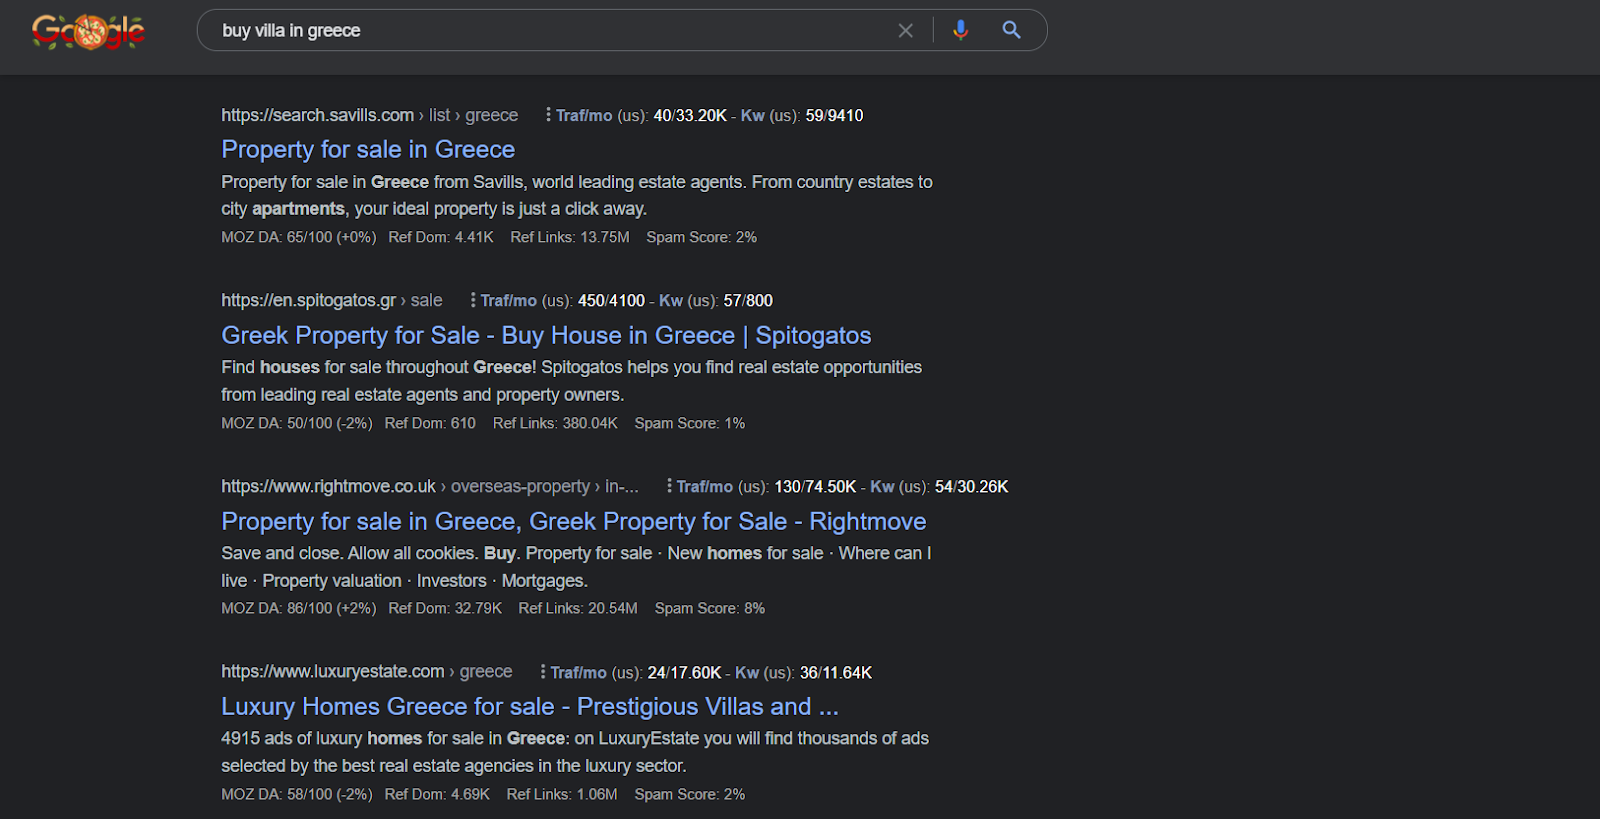Viewport: 1600px width, 819px height.
Task: Click the Rightmove snippet 'Save and close. Allow all cookies'
Action: (x=576, y=567)
